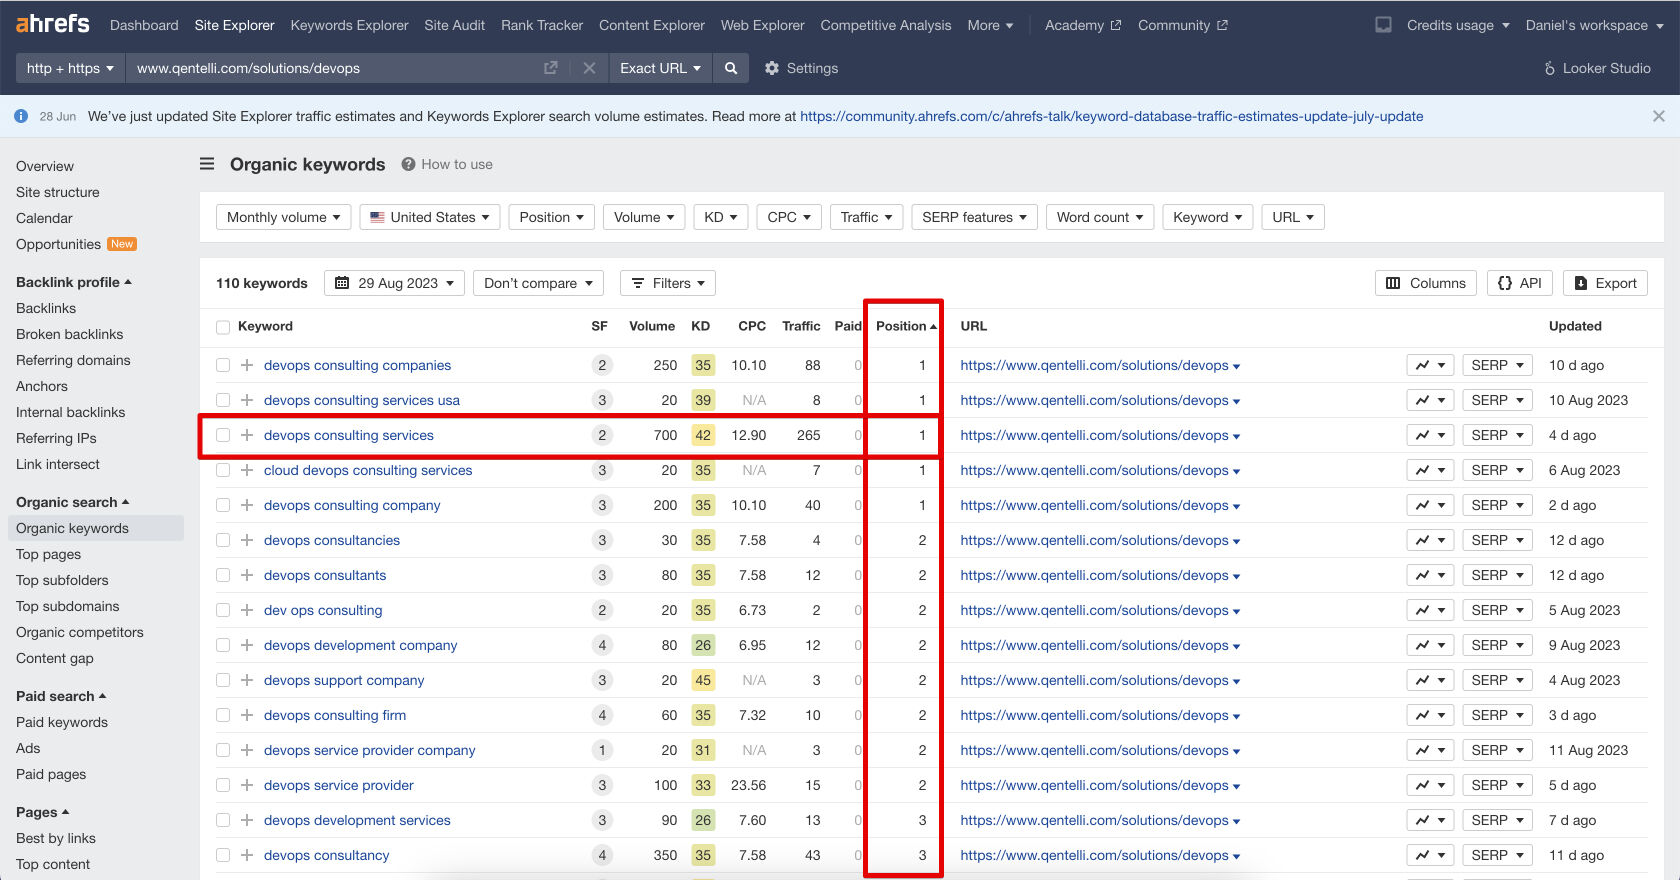Open the entered URL in new tab icon
The height and width of the screenshot is (880, 1680).
550,68
